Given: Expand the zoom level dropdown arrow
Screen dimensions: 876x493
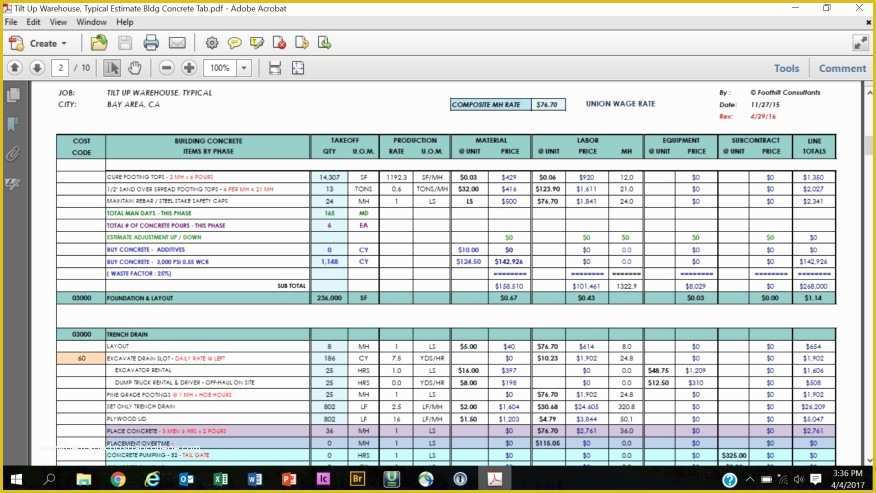Looking at the screenshot, I should click(244, 68).
